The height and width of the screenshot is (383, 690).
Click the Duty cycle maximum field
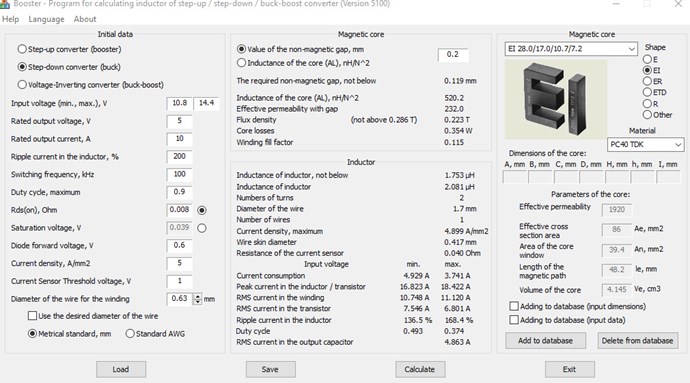click(x=180, y=192)
